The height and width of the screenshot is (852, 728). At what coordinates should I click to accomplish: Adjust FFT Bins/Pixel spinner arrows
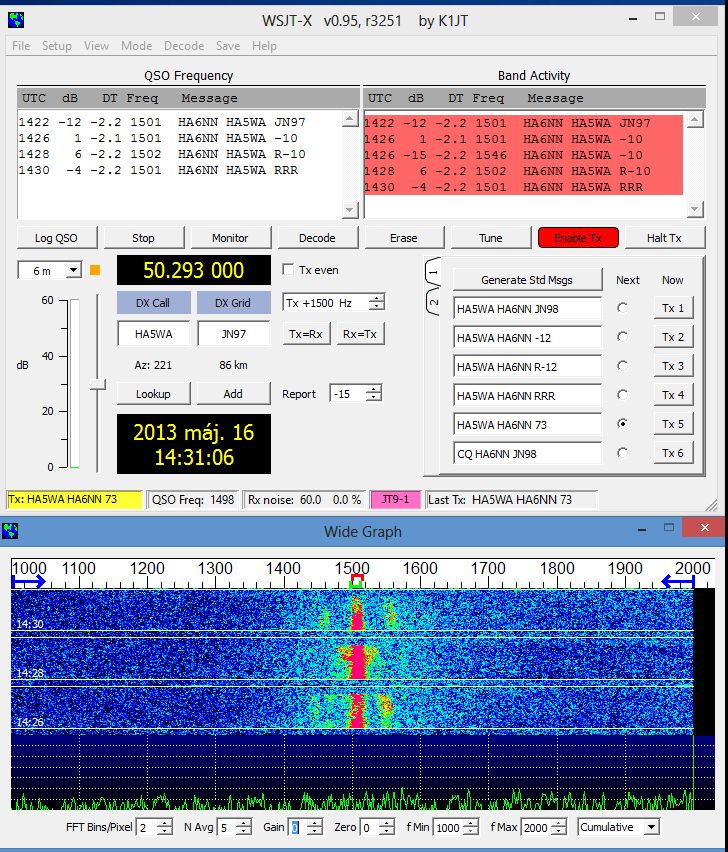point(165,828)
